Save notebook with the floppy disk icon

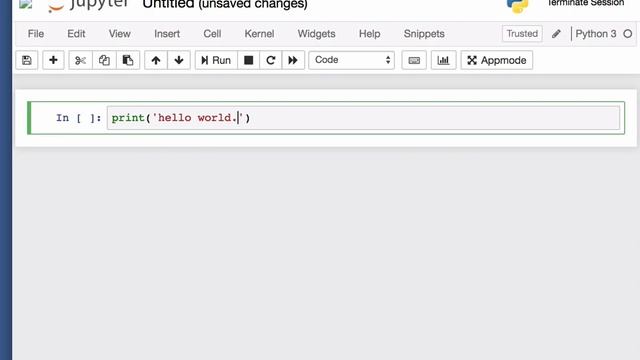pyautogui.click(x=27, y=60)
